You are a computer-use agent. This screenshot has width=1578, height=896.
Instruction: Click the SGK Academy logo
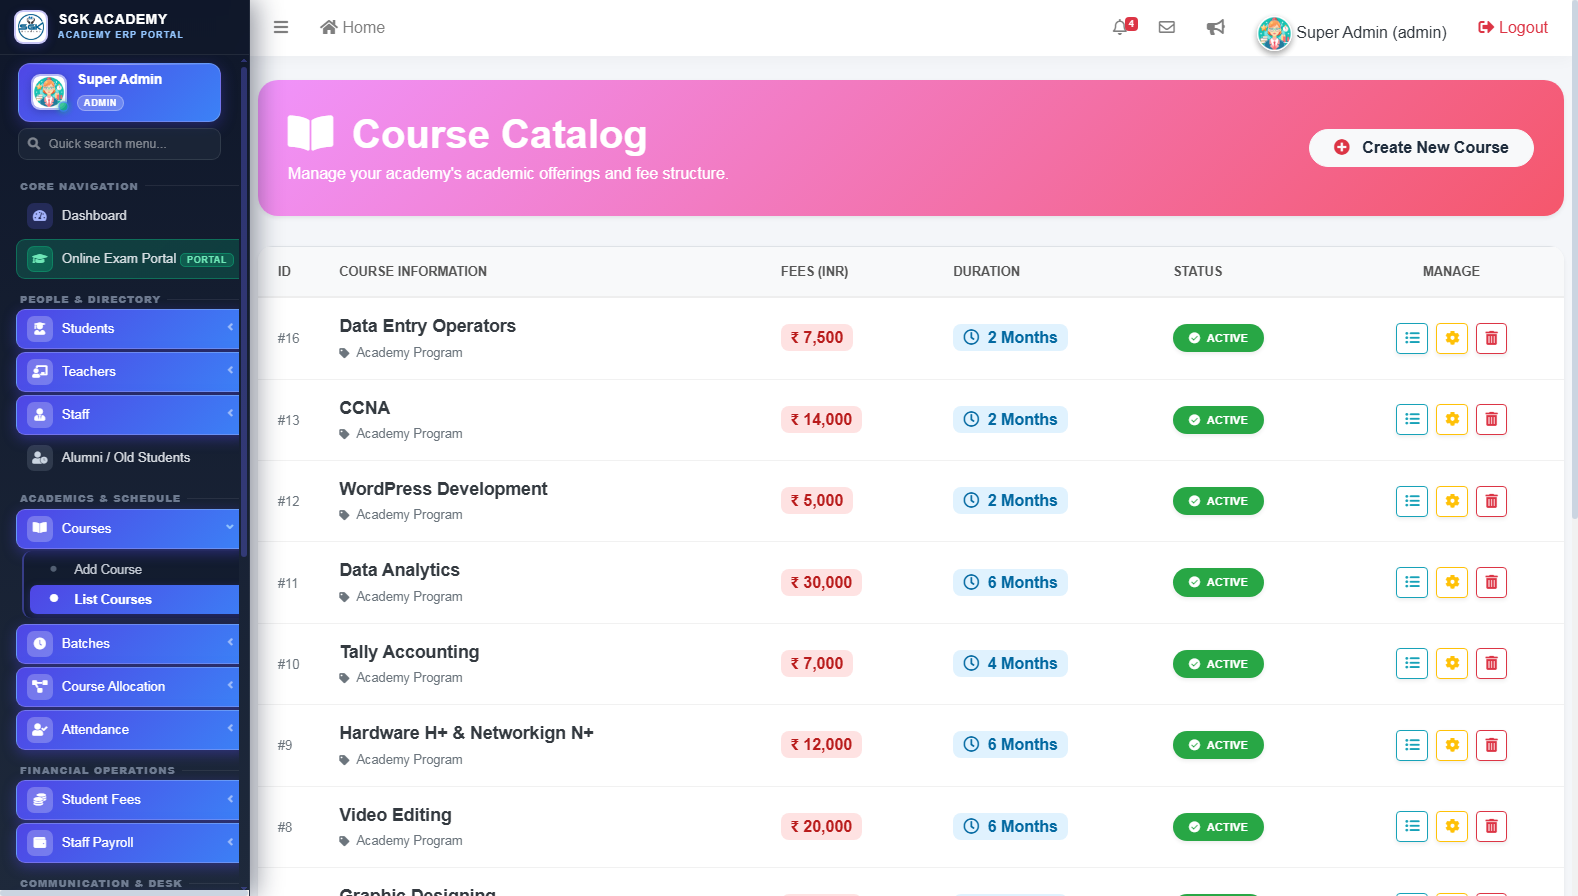(x=31, y=26)
